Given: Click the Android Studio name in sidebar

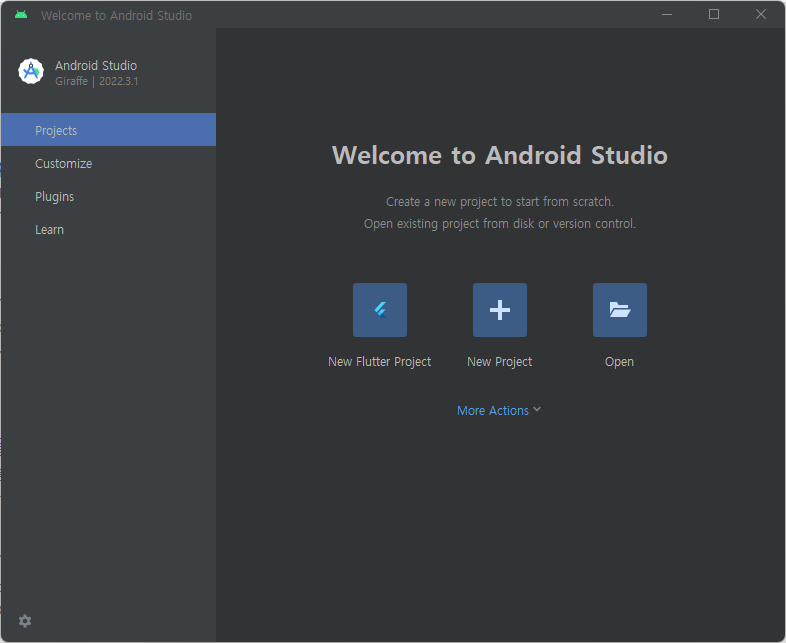Looking at the screenshot, I should (96, 66).
